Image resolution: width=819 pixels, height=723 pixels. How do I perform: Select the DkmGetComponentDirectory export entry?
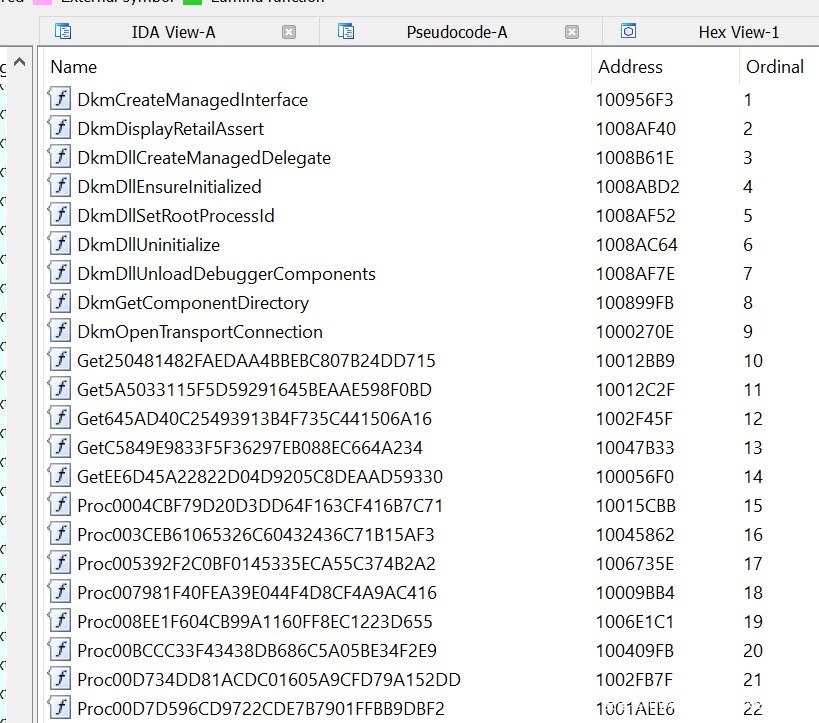[x=192, y=303]
